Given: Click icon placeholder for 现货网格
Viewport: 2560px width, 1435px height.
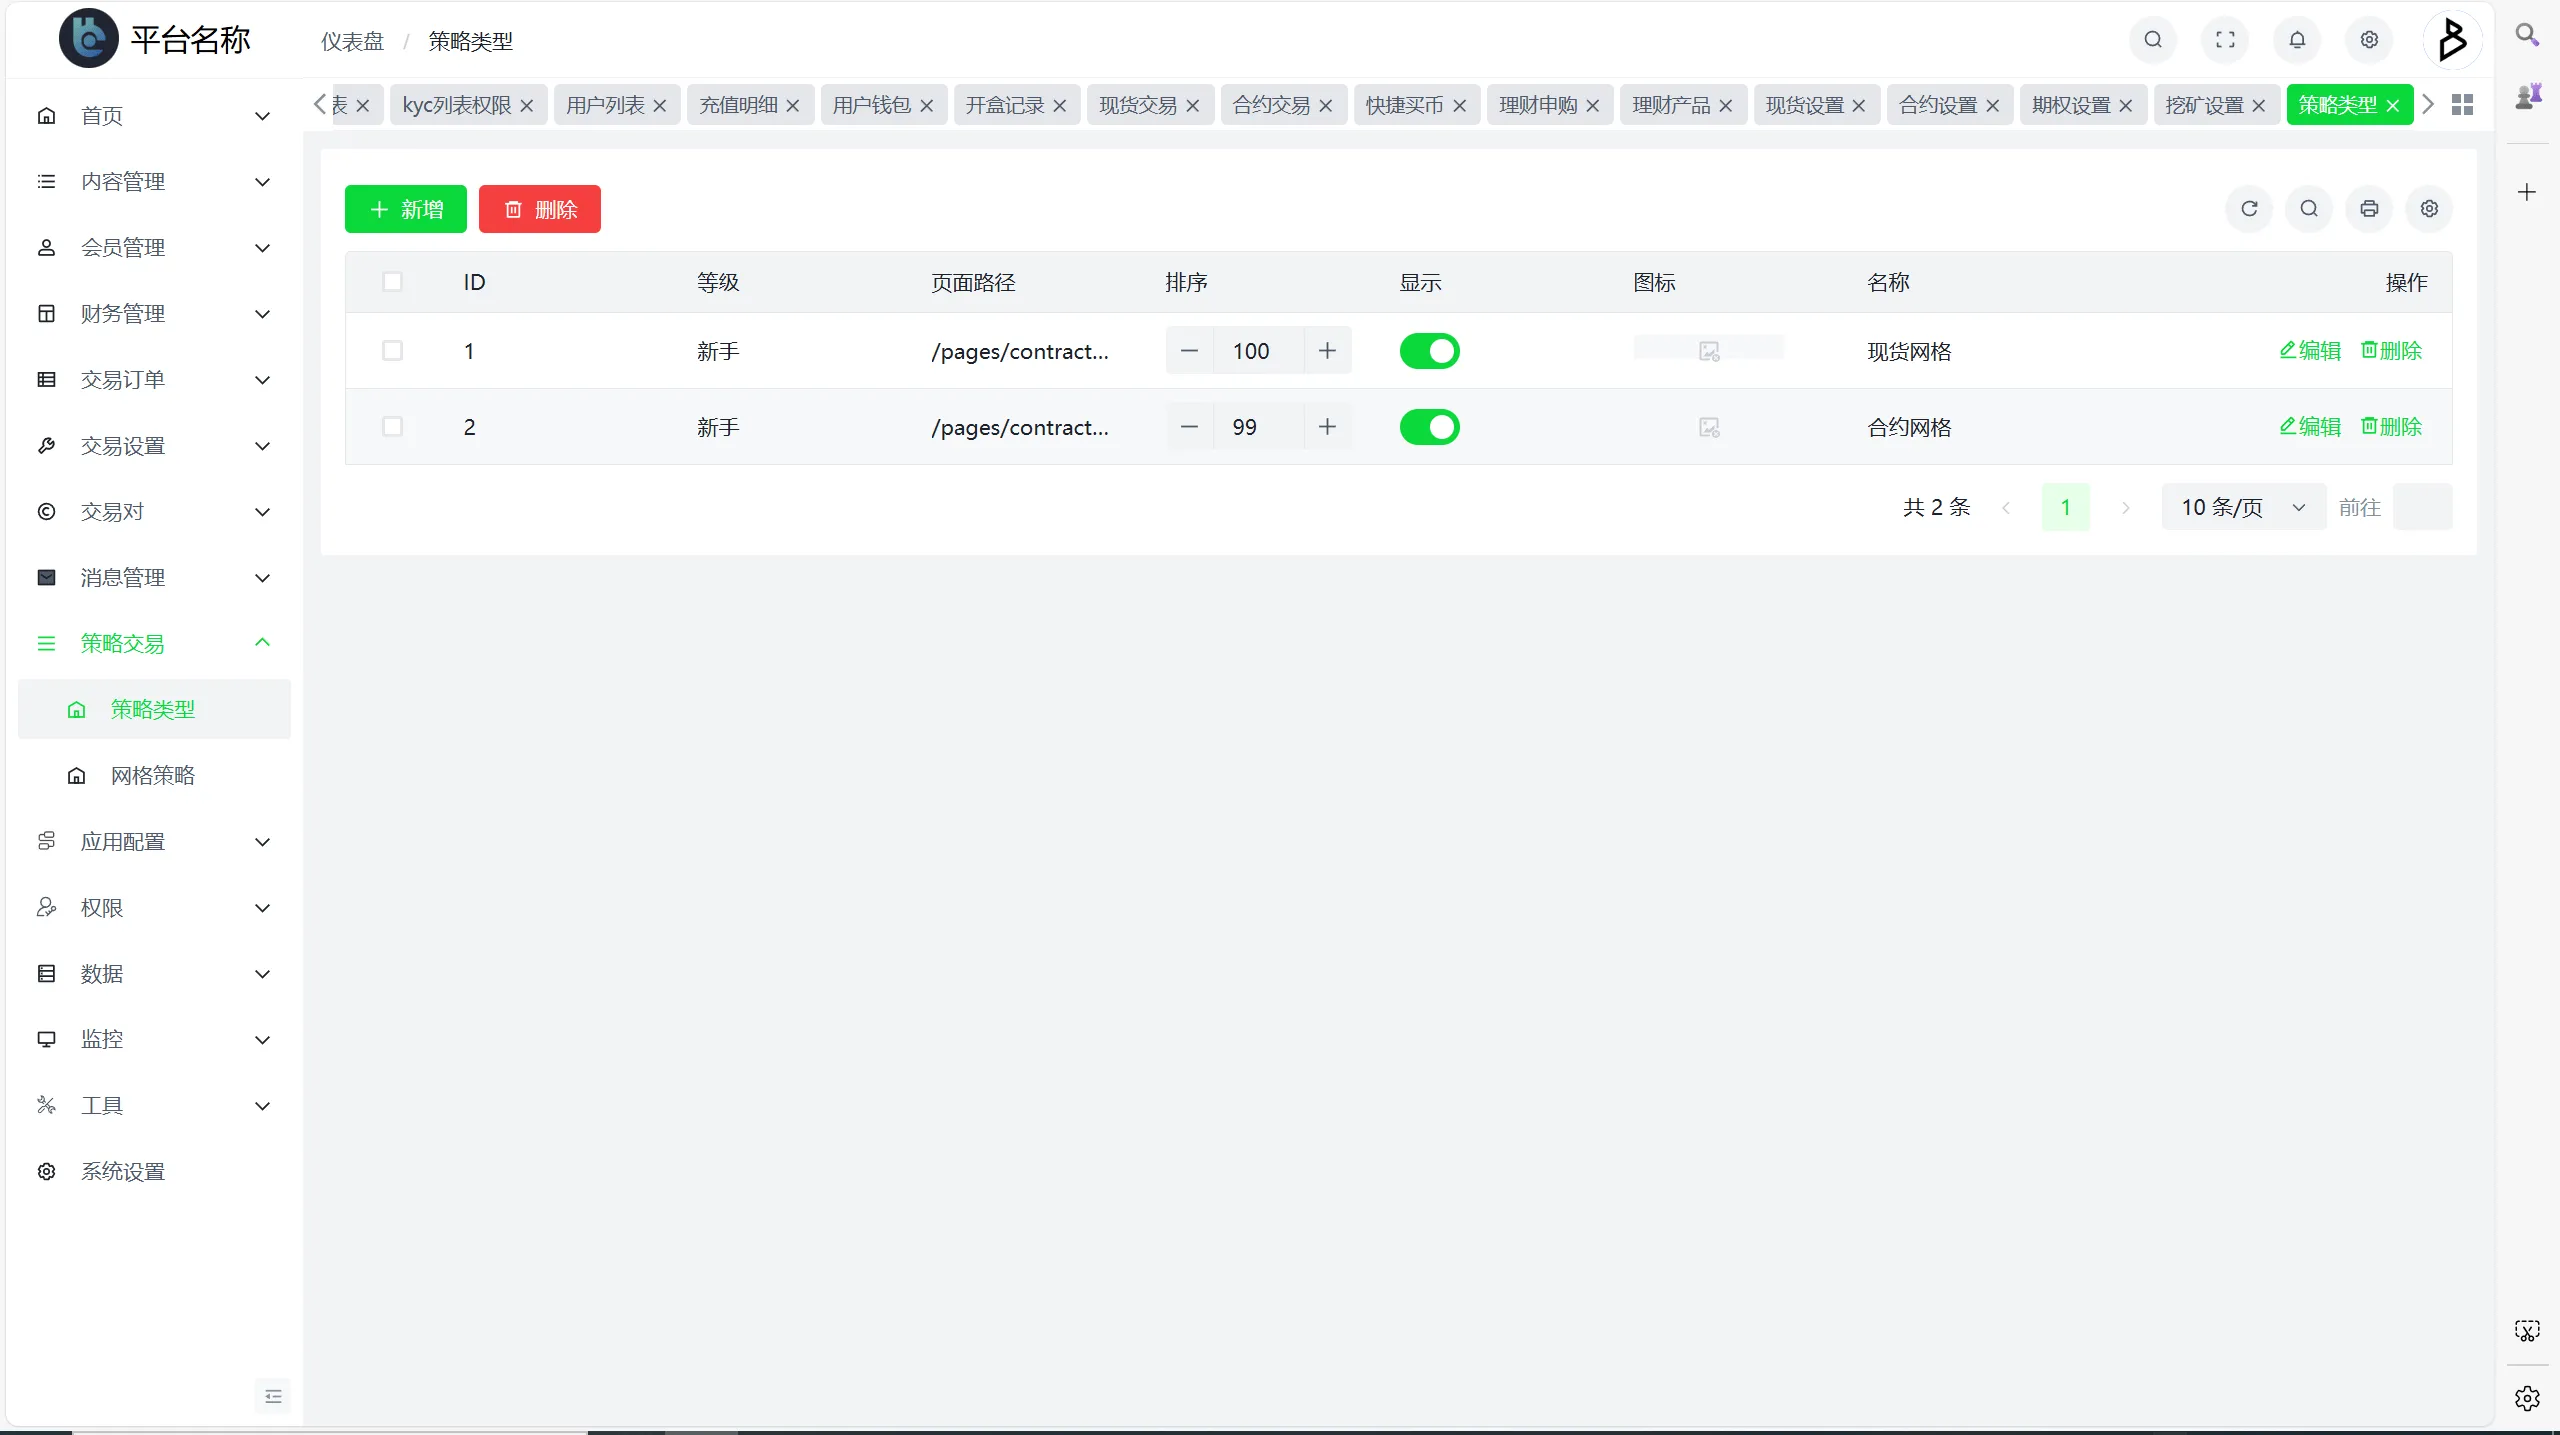Looking at the screenshot, I should tap(1709, 351).
